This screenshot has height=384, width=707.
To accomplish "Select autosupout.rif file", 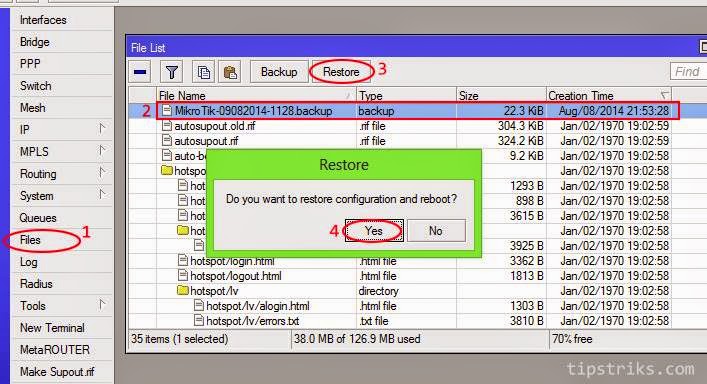I will tap(206, 141).
